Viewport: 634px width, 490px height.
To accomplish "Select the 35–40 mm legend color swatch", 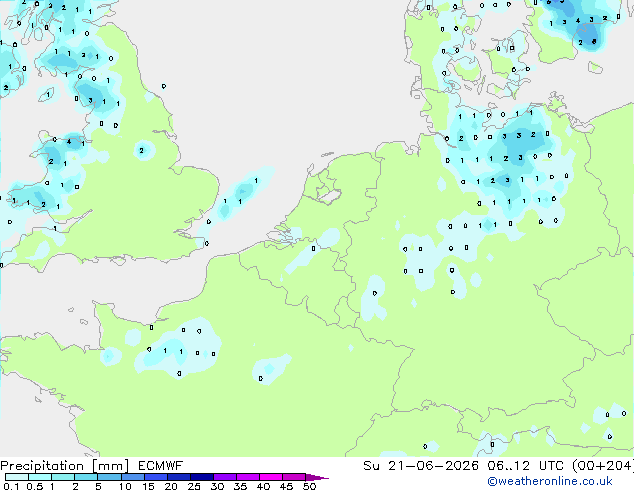I will (x=248, y=477).
